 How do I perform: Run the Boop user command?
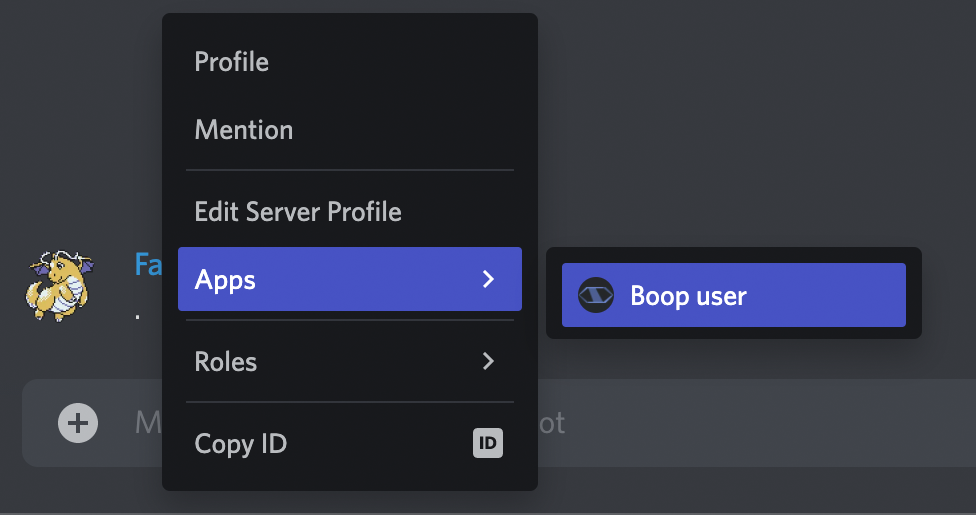(x=688, y=296)
